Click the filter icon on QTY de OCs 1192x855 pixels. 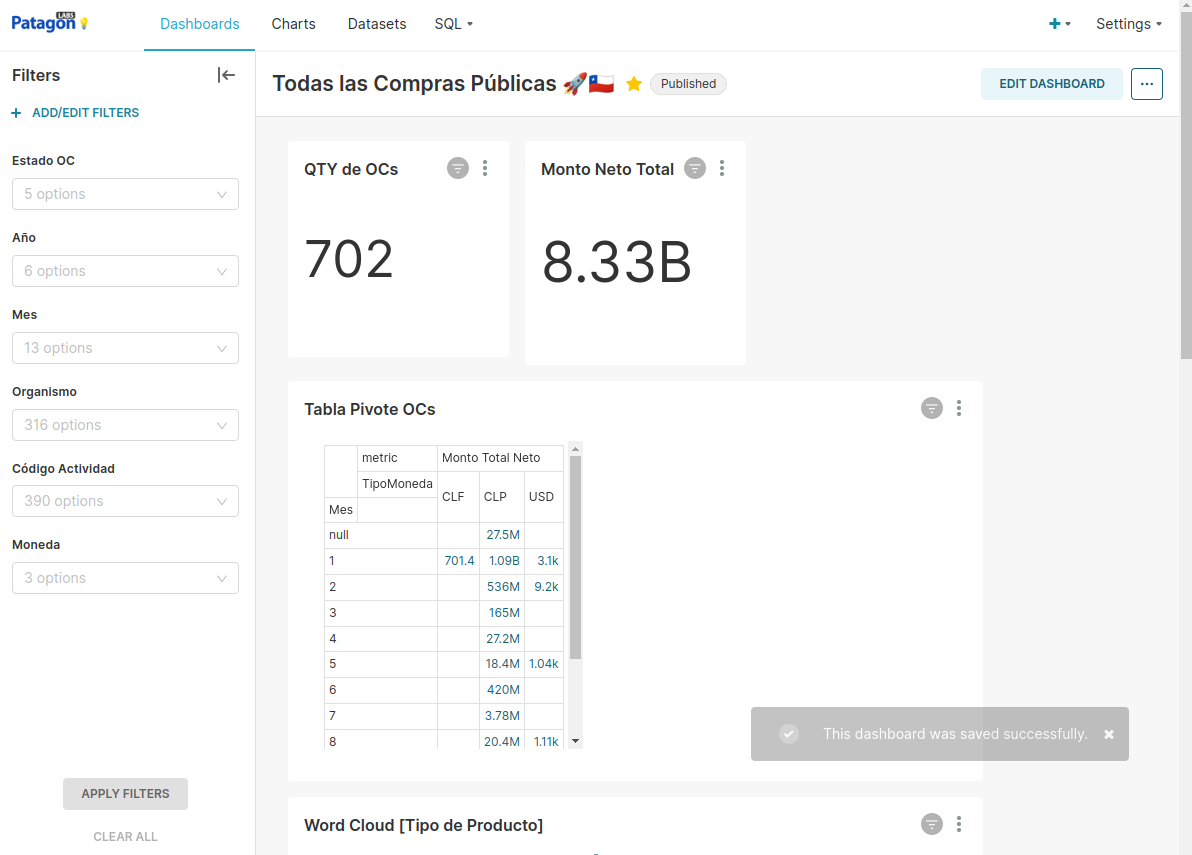458,168
